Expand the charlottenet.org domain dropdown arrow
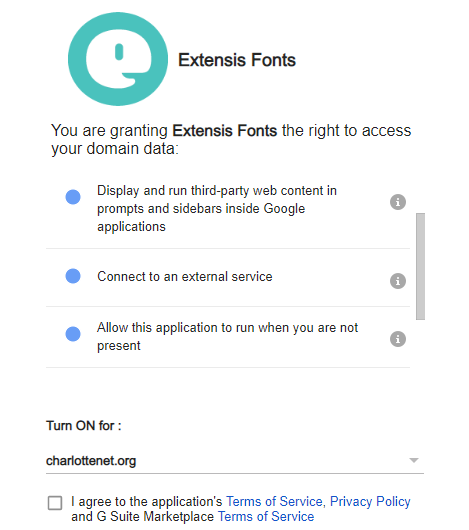This screenshot has height=530, width=469. click(x=414, y=460)
